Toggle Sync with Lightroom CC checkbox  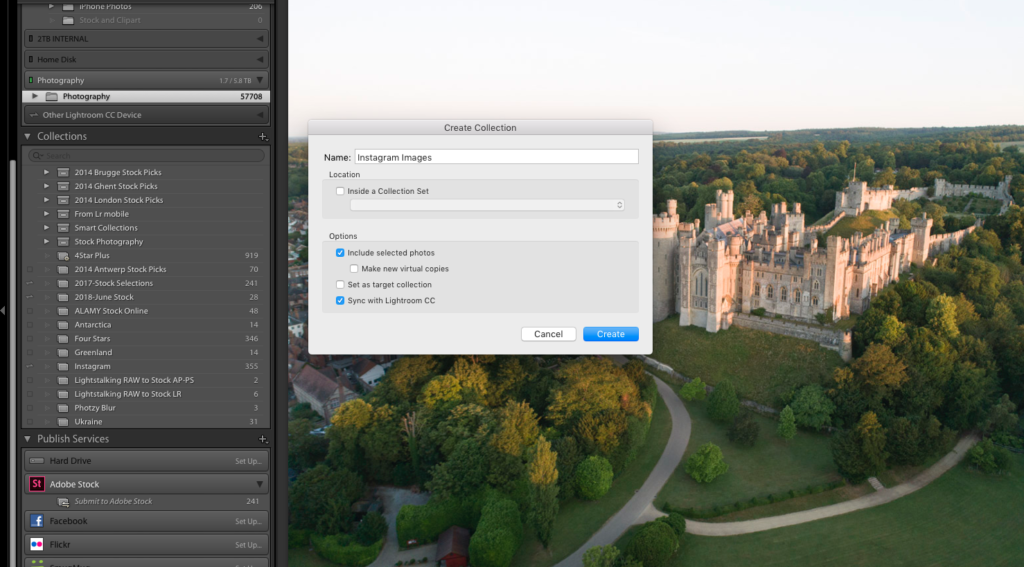(340, 300)
